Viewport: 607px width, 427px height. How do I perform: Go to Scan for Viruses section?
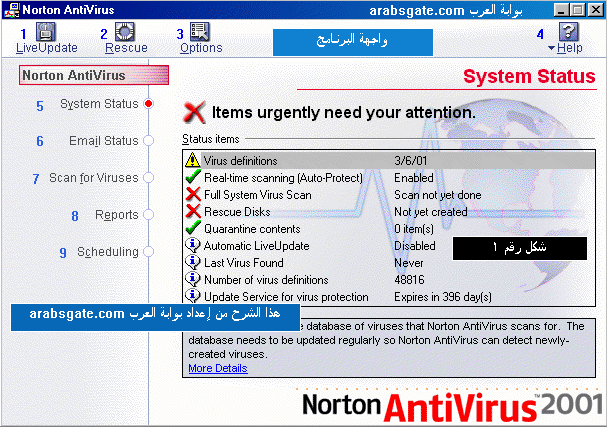(94, 178)
